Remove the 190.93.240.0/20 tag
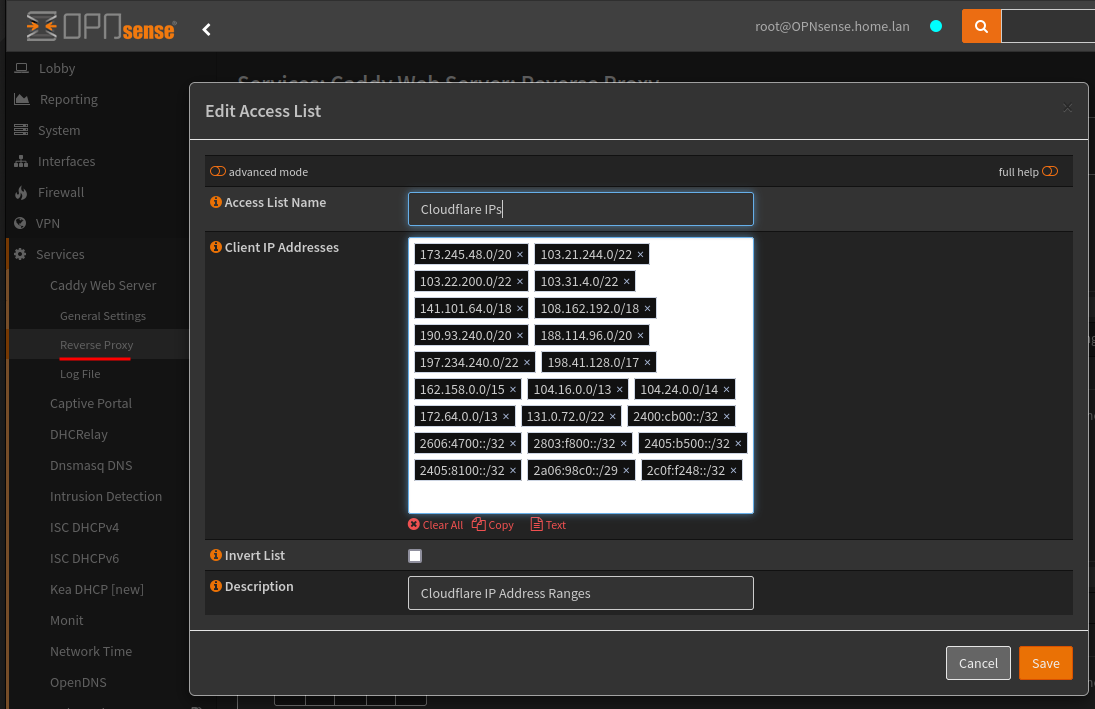 (520, 336)
